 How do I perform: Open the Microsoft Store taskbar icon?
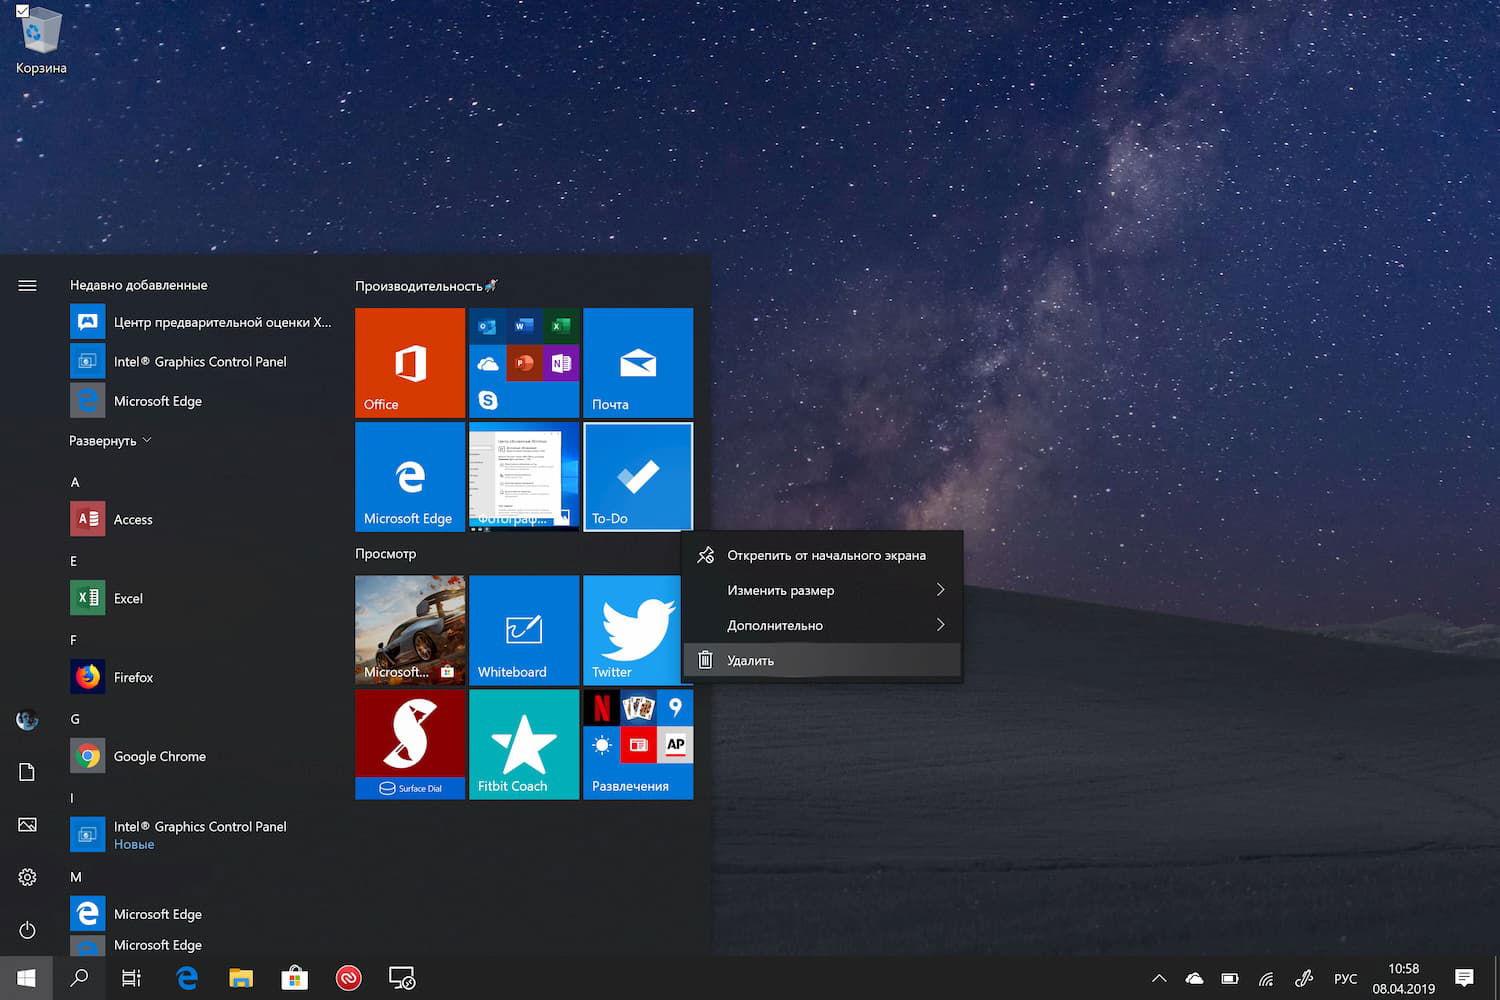pyautogui.click(x=294, y=978)
